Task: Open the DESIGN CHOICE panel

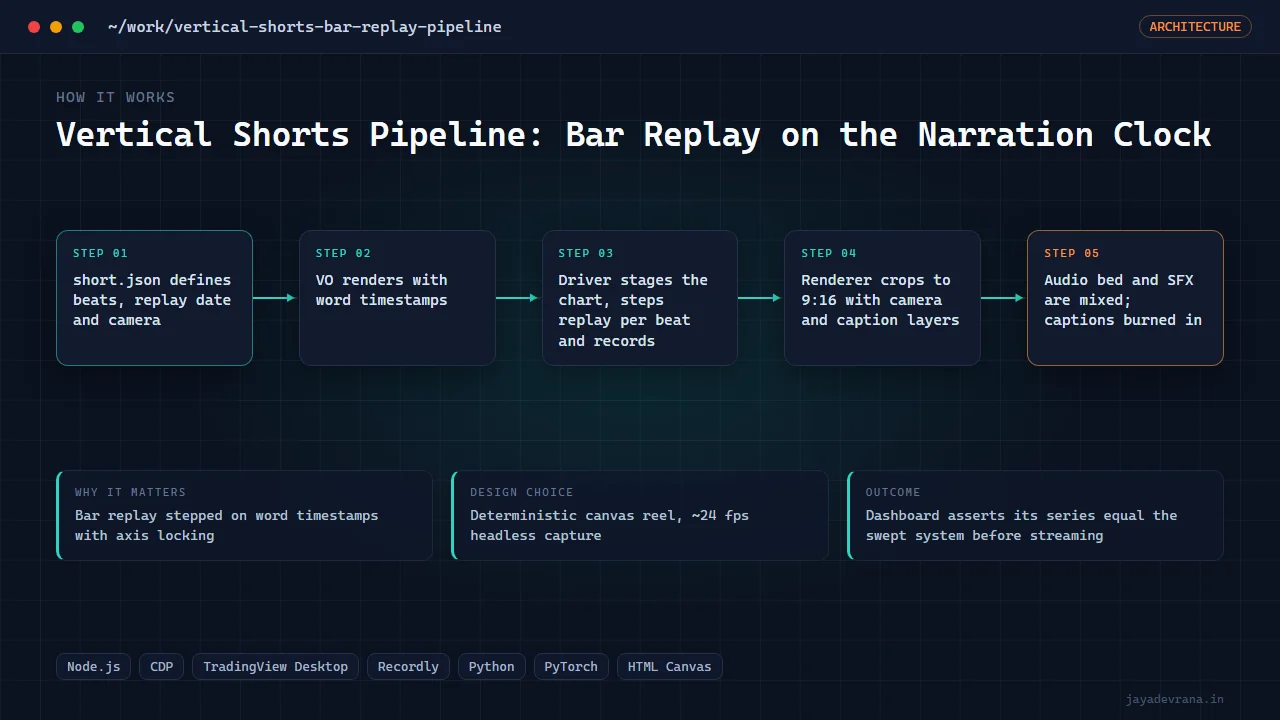Action: (640, 515)
